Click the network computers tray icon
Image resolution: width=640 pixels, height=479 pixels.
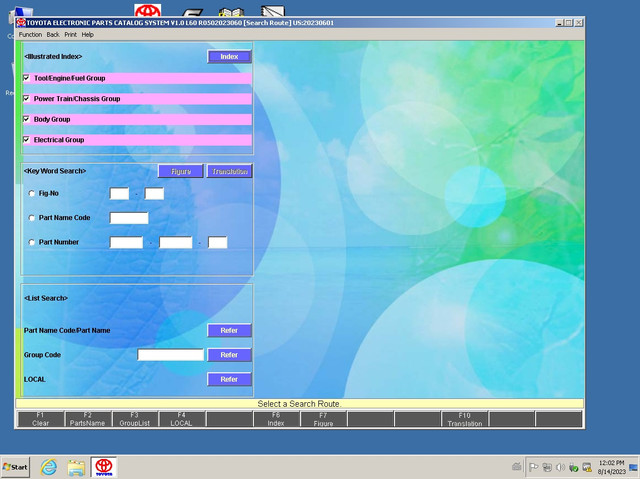pyautogui.click(x=547, y=467)
